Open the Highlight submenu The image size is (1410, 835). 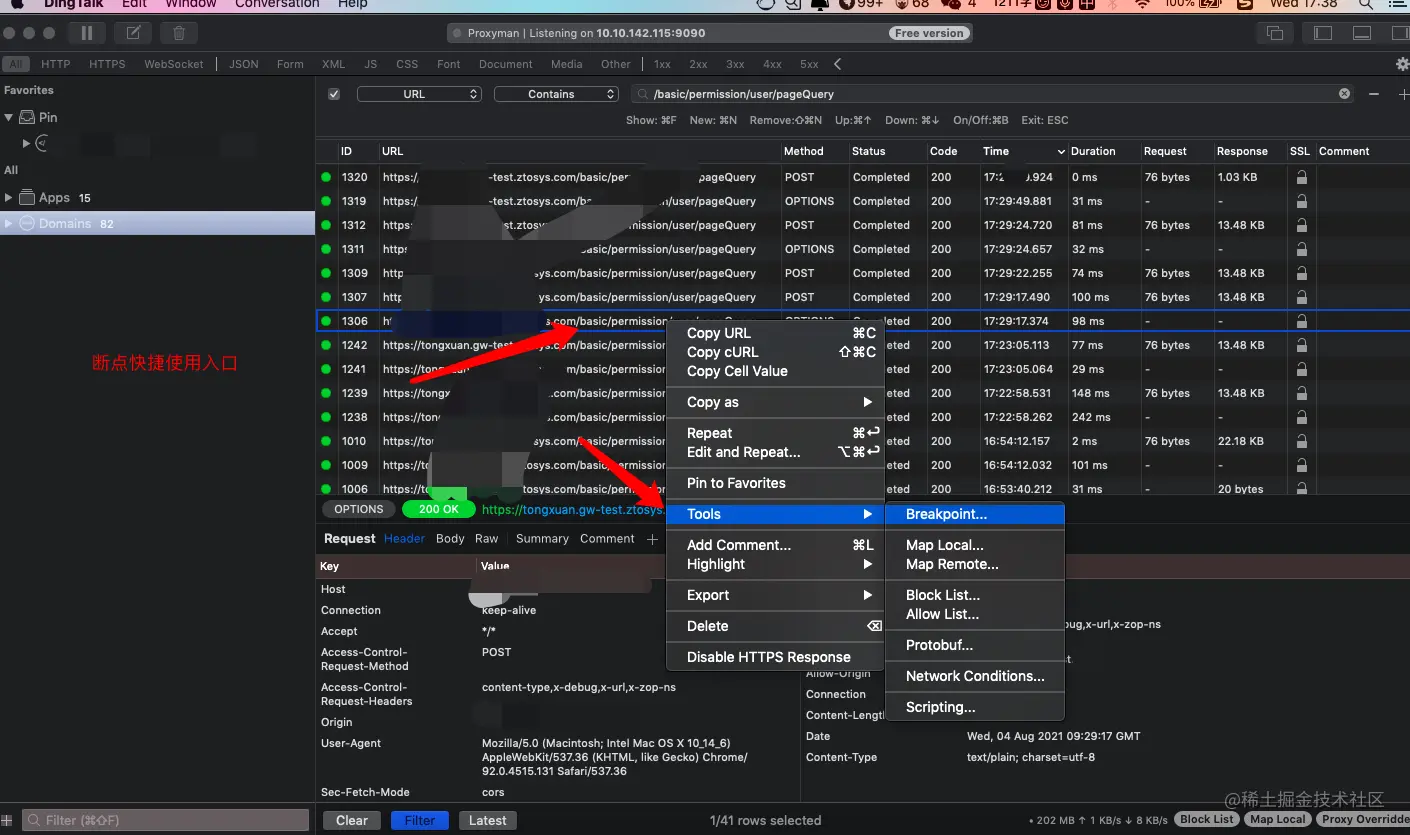coord(775,564)
